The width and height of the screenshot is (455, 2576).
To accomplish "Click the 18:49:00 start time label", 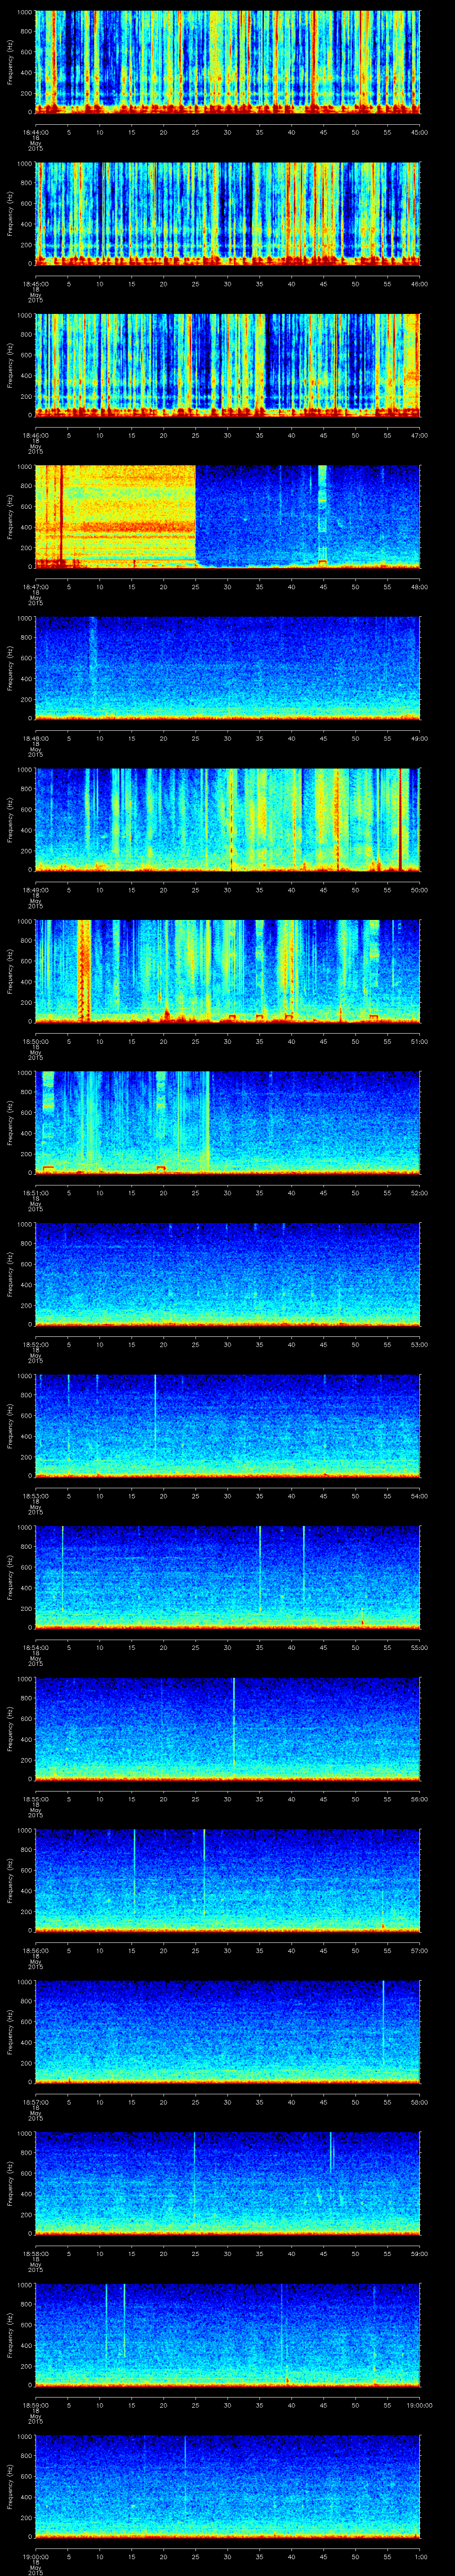I will pos(36,890).
